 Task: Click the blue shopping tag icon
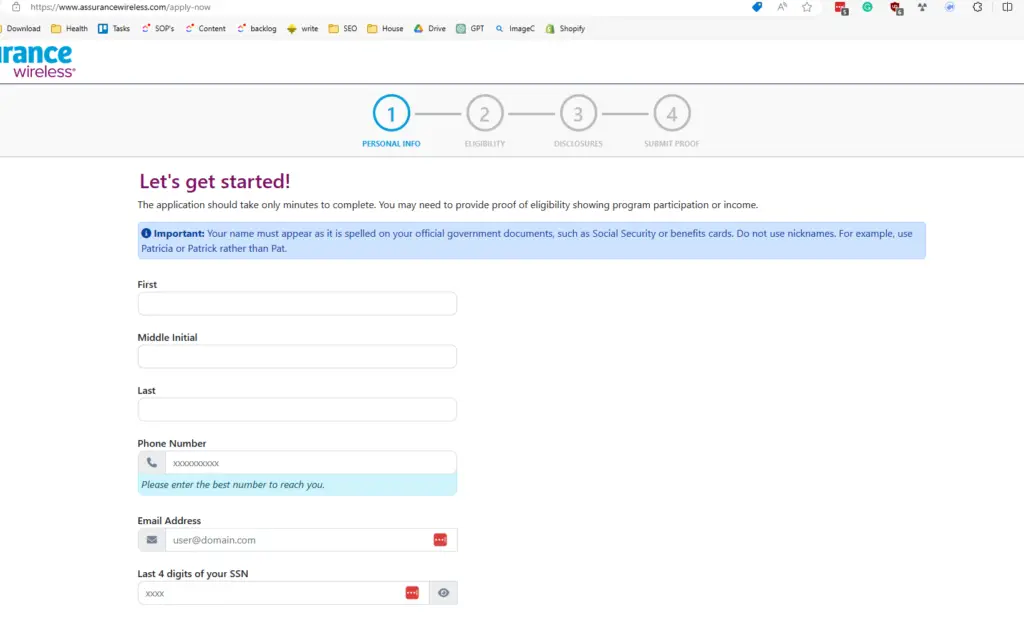pyautogui.click(x=757, y=7)
